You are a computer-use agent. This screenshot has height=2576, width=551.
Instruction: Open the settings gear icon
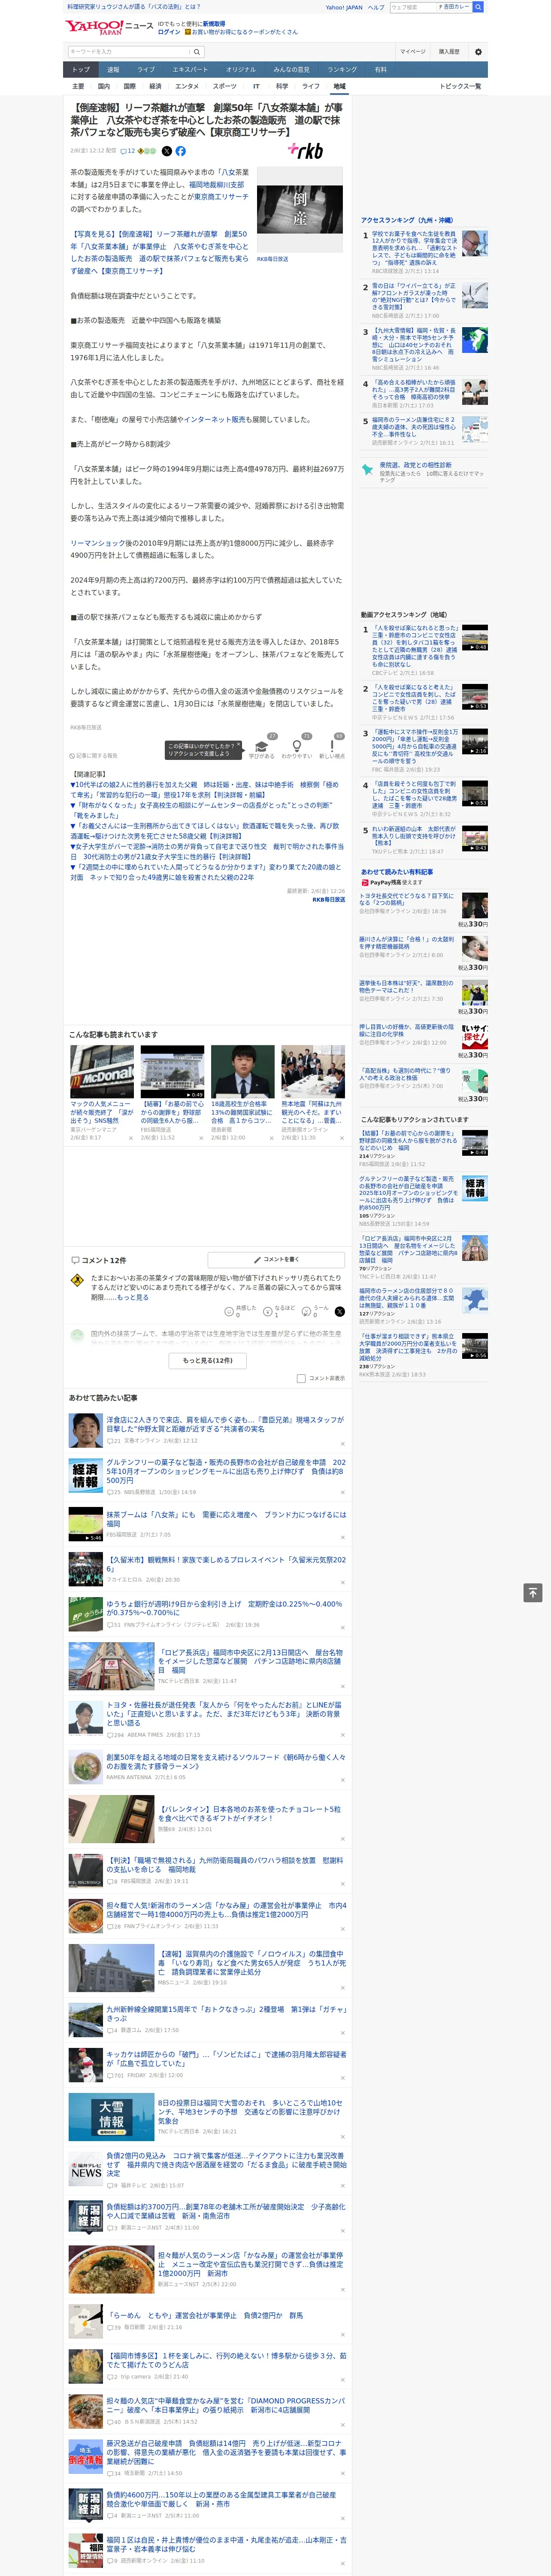click(478, 52)
